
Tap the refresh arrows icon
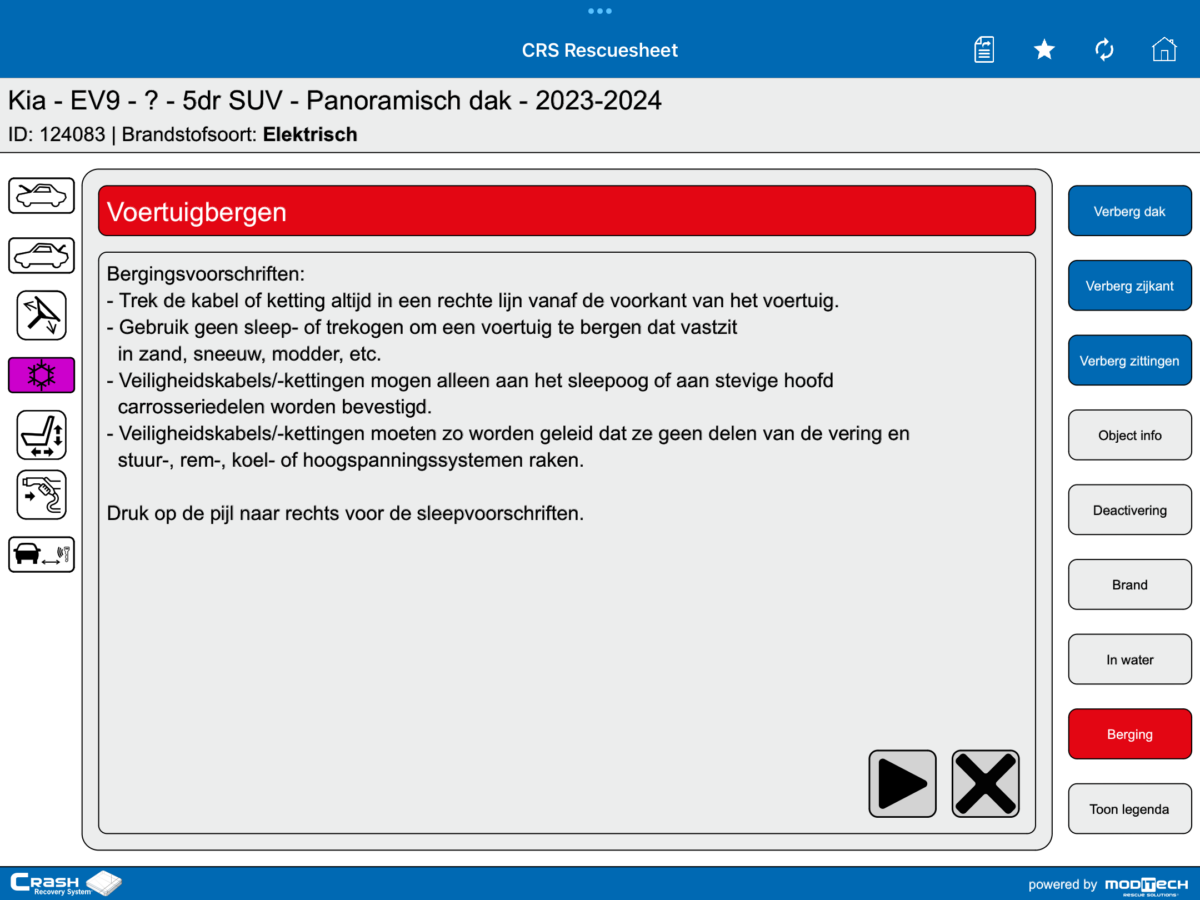tap(1104, 50)
